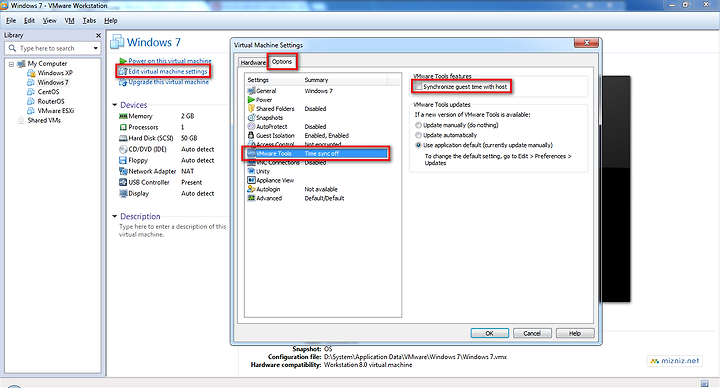This screenshot has width=720, height=388.
Task: Click the VMware ESXi VM icon
Action: point(31,111)
